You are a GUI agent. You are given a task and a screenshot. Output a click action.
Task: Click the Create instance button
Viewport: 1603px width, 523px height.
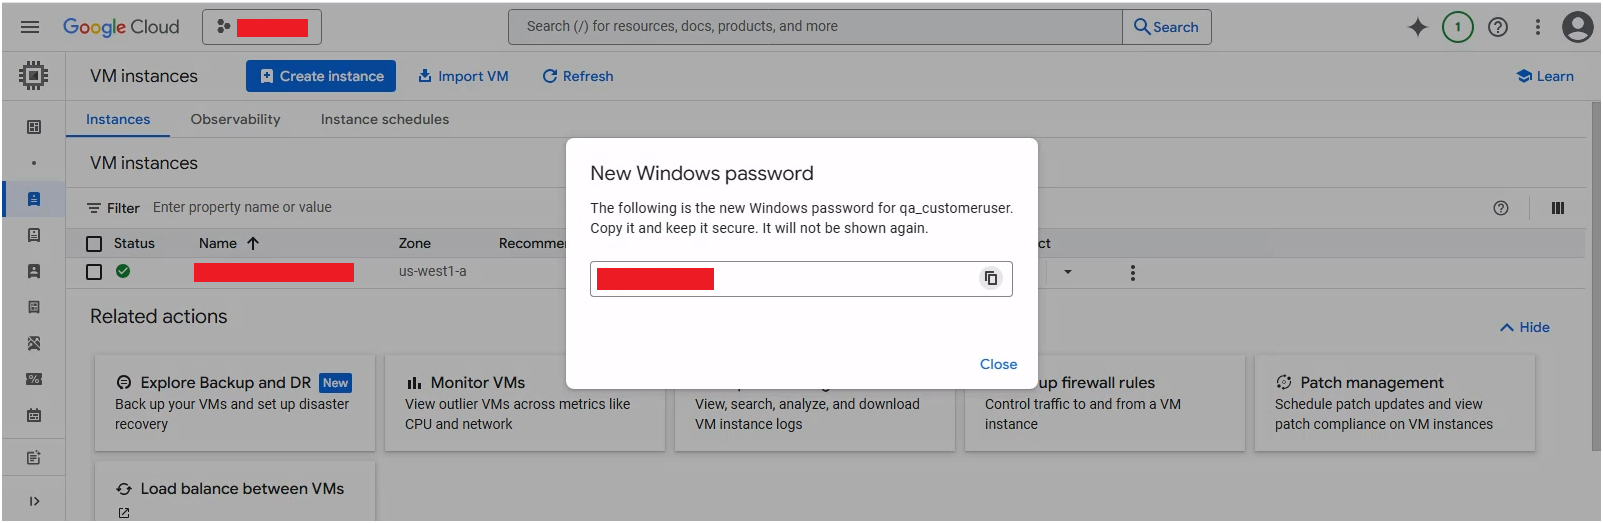[321, 76]
